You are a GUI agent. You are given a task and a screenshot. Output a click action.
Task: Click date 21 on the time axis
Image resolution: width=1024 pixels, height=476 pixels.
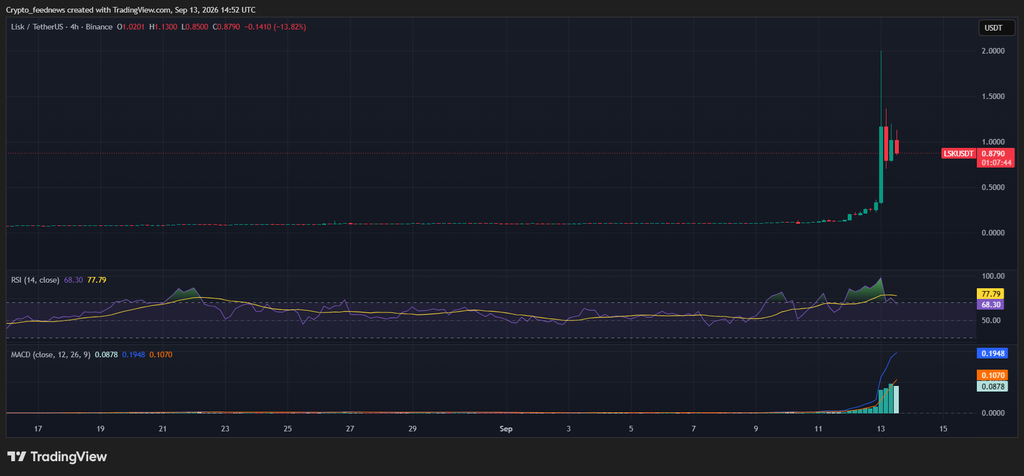pos(163,429)
